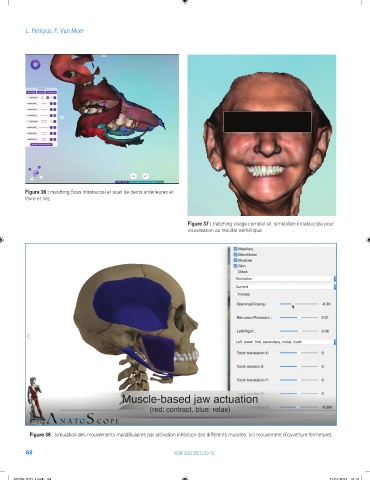Uncheck the Maxillary checkbox

point(235,249)
